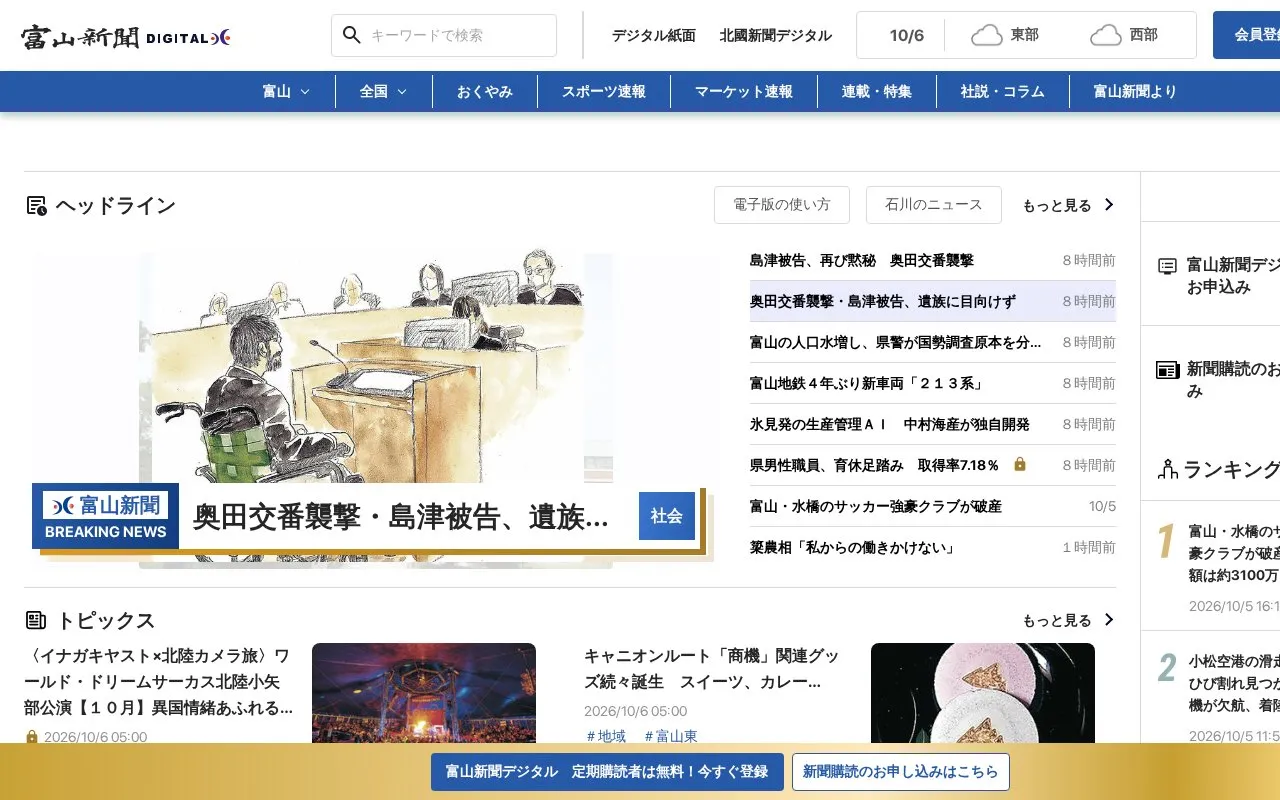Click the ヘッドライン section icon

[37, 206]
